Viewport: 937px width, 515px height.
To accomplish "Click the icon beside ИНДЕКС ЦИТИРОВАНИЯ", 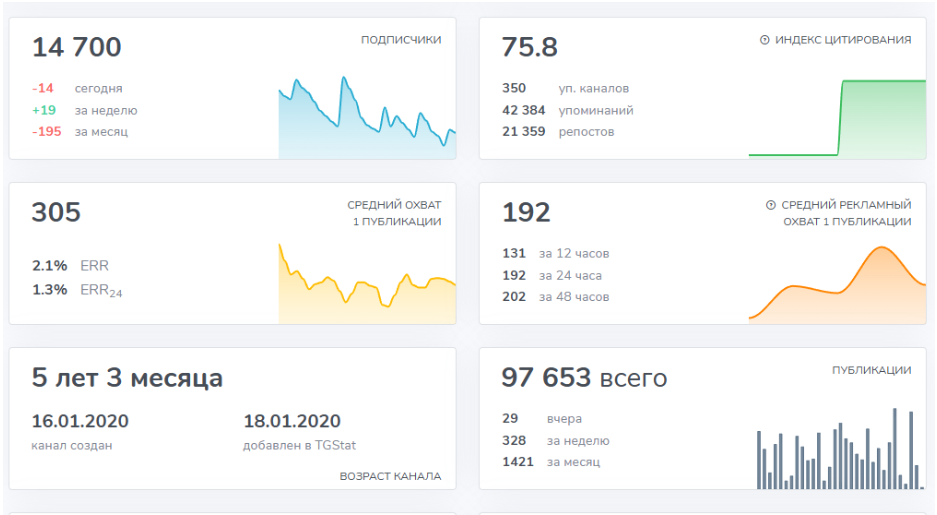I will pos(765,41).
